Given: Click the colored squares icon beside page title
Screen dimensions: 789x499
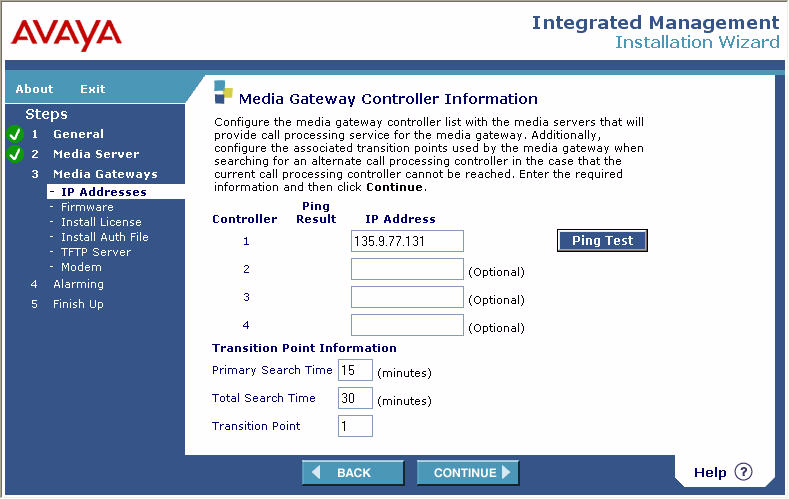Looking at the screenshot, I should click(x=223, y=92).
